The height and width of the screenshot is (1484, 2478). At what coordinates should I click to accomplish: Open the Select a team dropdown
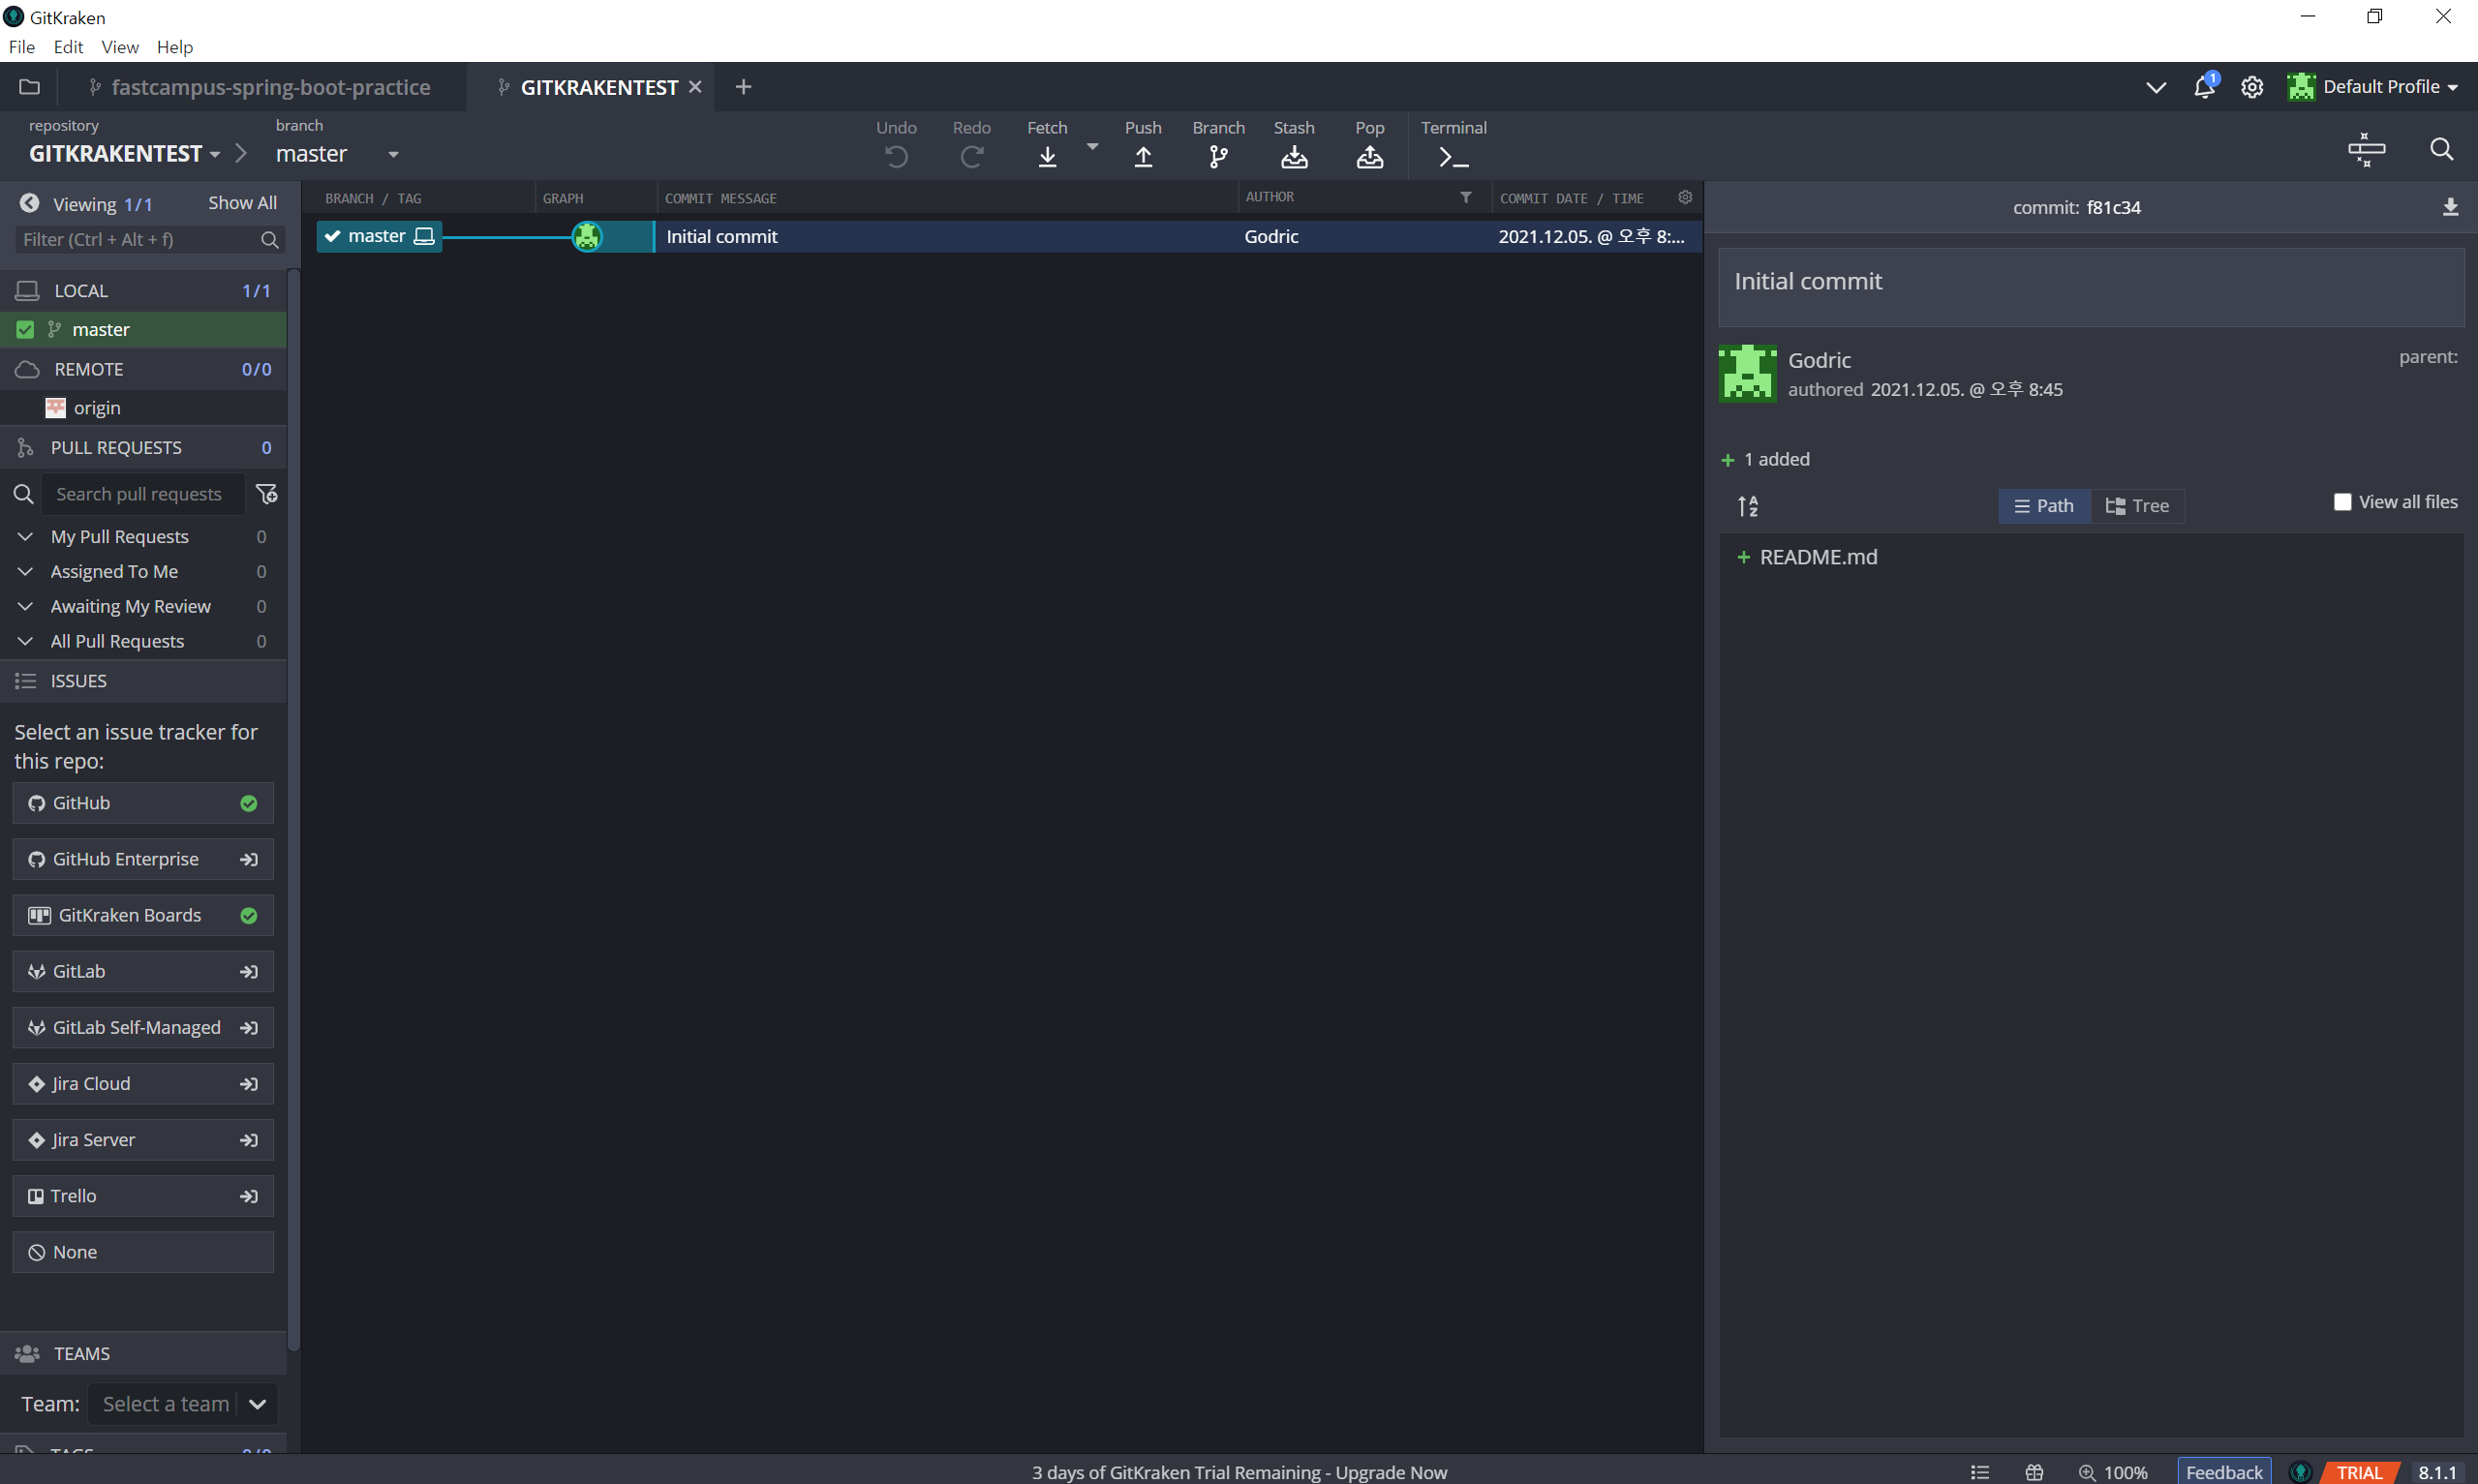pos(257,1404)
